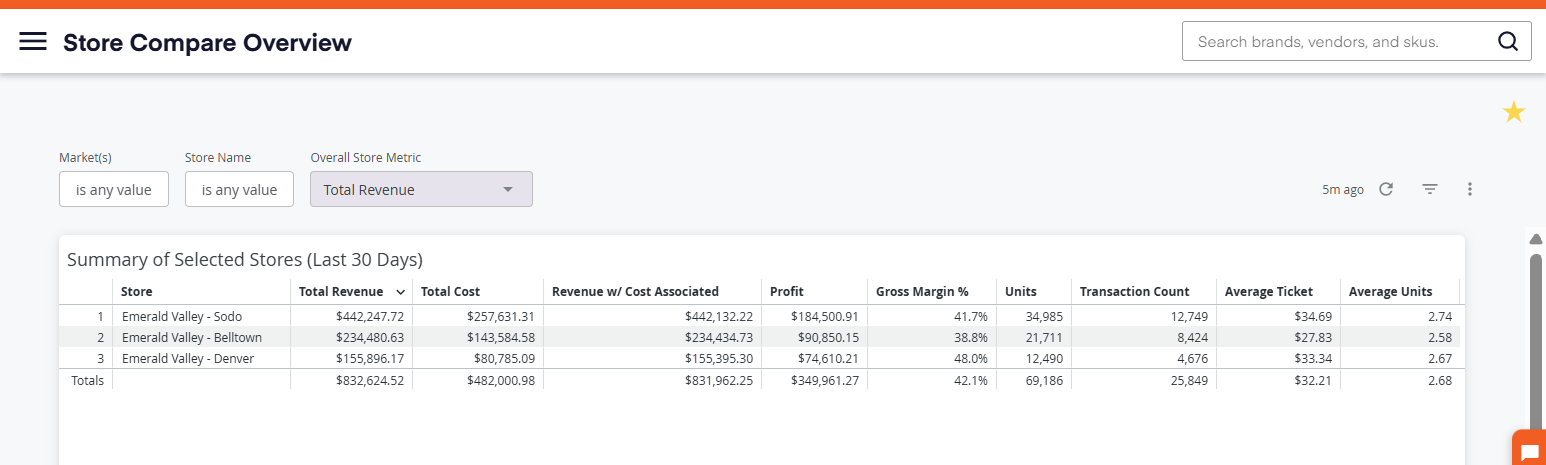Reload dashboard data with refresh icon
The image size is (1546, 465).
[1386, 189]
